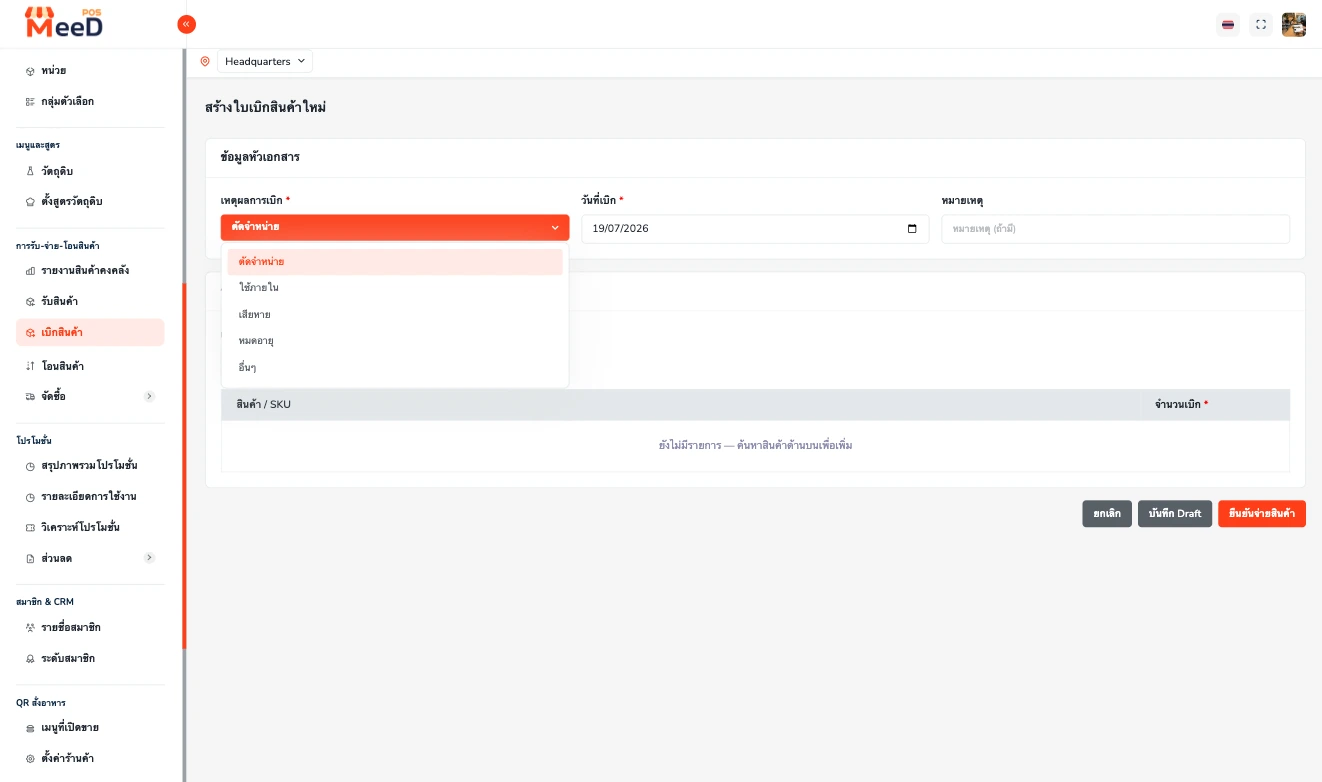Screen dimensions: 1322x782
Task: Click the รายละเอียดการใช้งาน icon
Action: click(30, 497)
